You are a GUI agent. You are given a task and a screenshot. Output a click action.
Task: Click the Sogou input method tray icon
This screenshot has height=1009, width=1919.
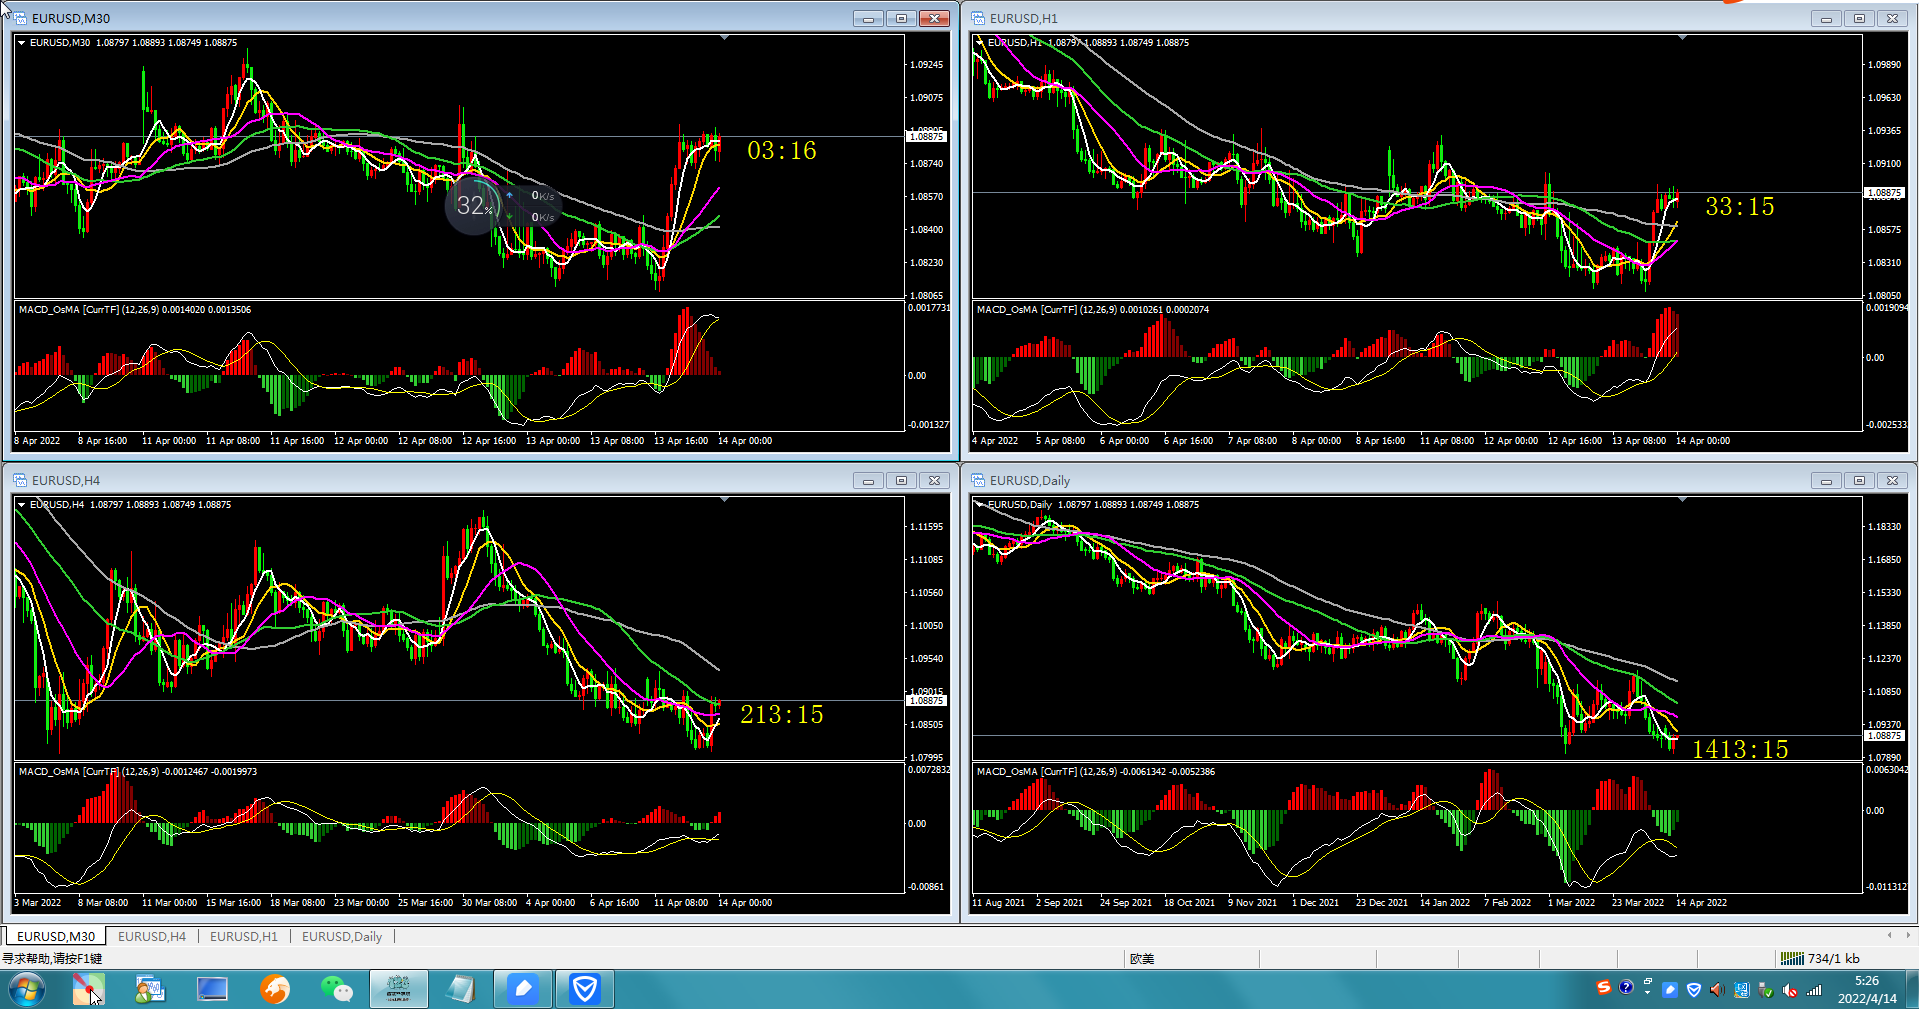click(1604, 988)
